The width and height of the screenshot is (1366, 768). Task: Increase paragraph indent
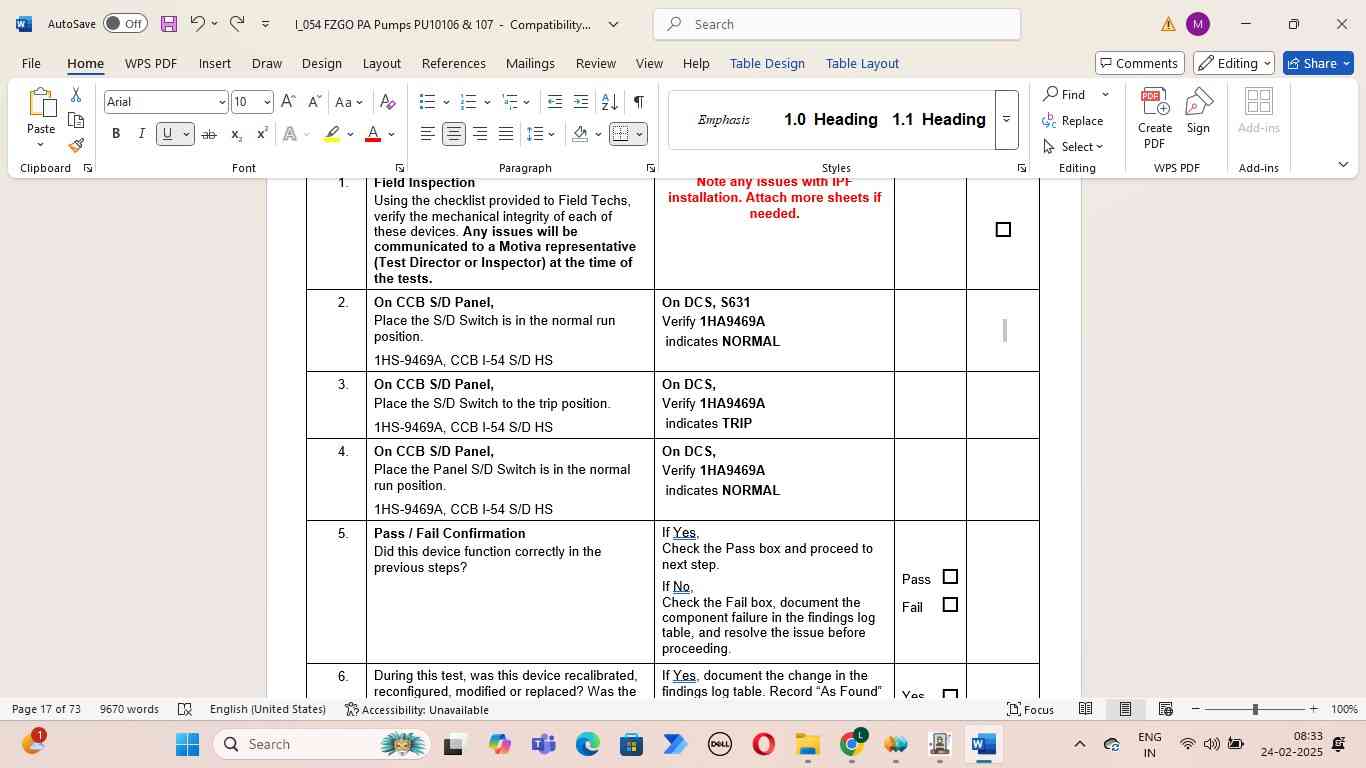(x=581, y=102)
